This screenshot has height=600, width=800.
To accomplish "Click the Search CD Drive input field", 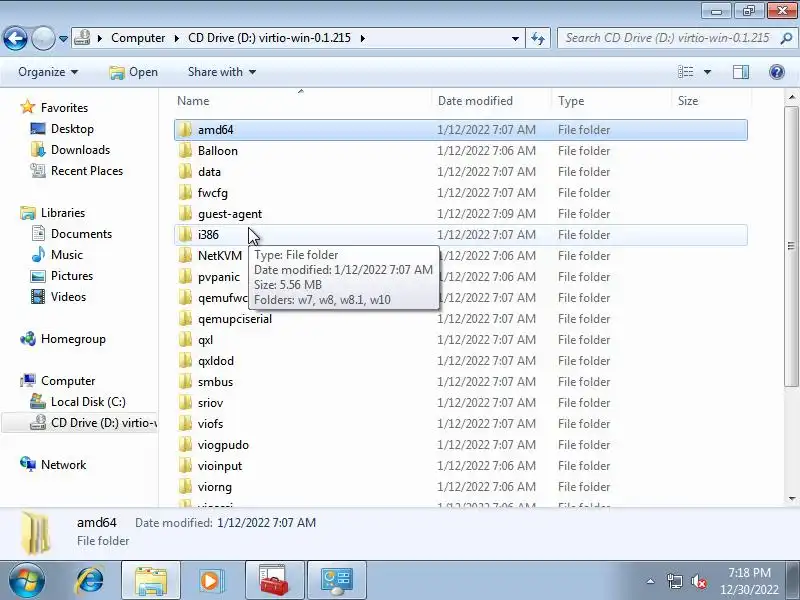I will click(x=667, y=38).
